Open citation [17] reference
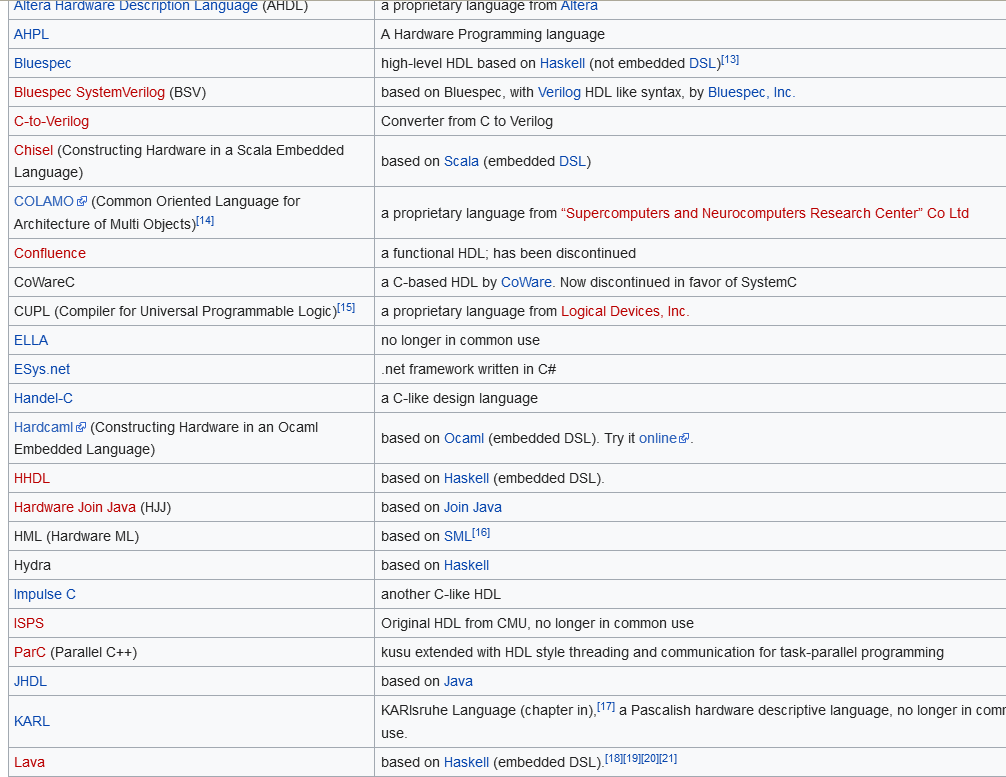Screen dimensions: 1006x777 tap(606, 706)
